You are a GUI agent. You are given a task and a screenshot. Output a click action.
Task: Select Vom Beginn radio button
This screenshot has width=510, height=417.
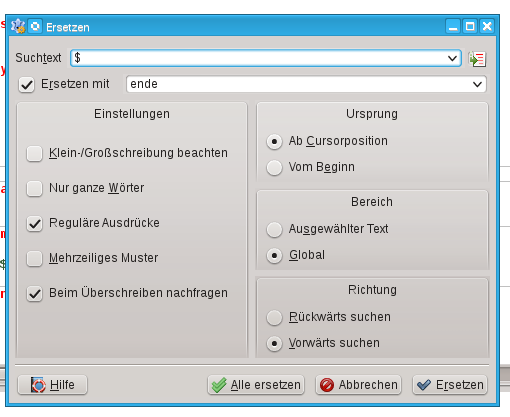(274, 167)
